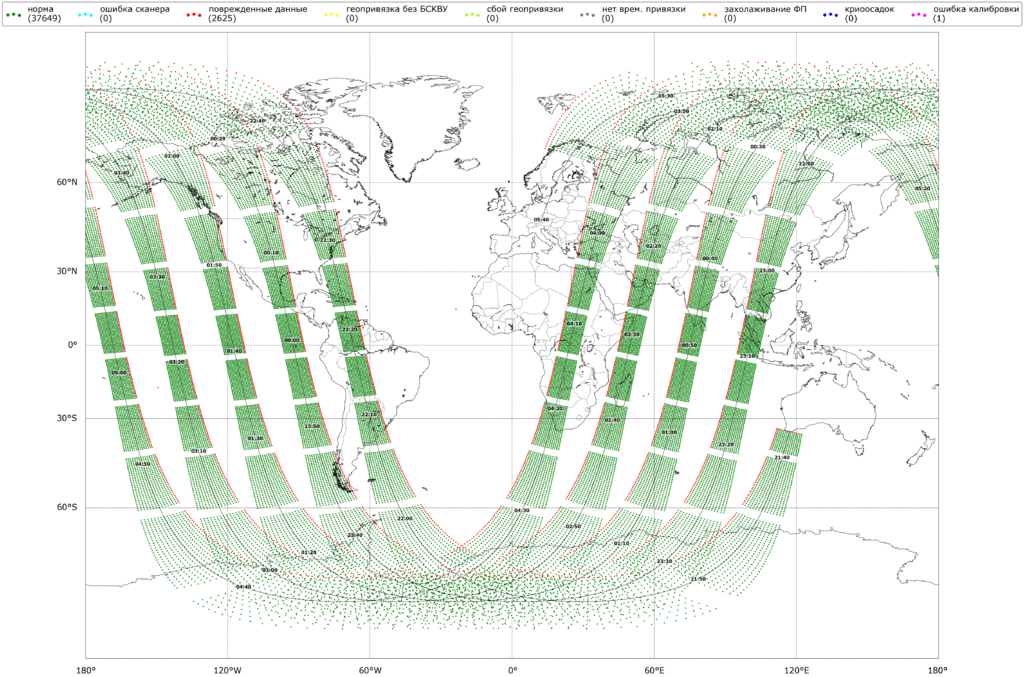The height and width of the screenshot is (677, 1024).
Task: Click the 22:30 time marker near the US east coast
Action: [328, 240]
